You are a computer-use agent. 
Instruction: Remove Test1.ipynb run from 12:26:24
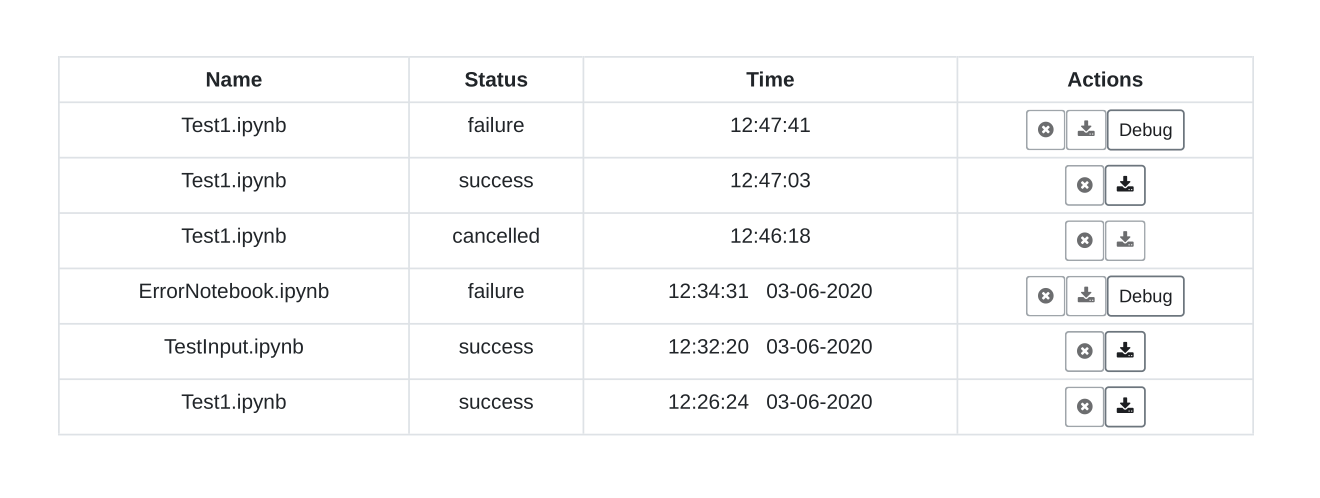pos(1085,407)
